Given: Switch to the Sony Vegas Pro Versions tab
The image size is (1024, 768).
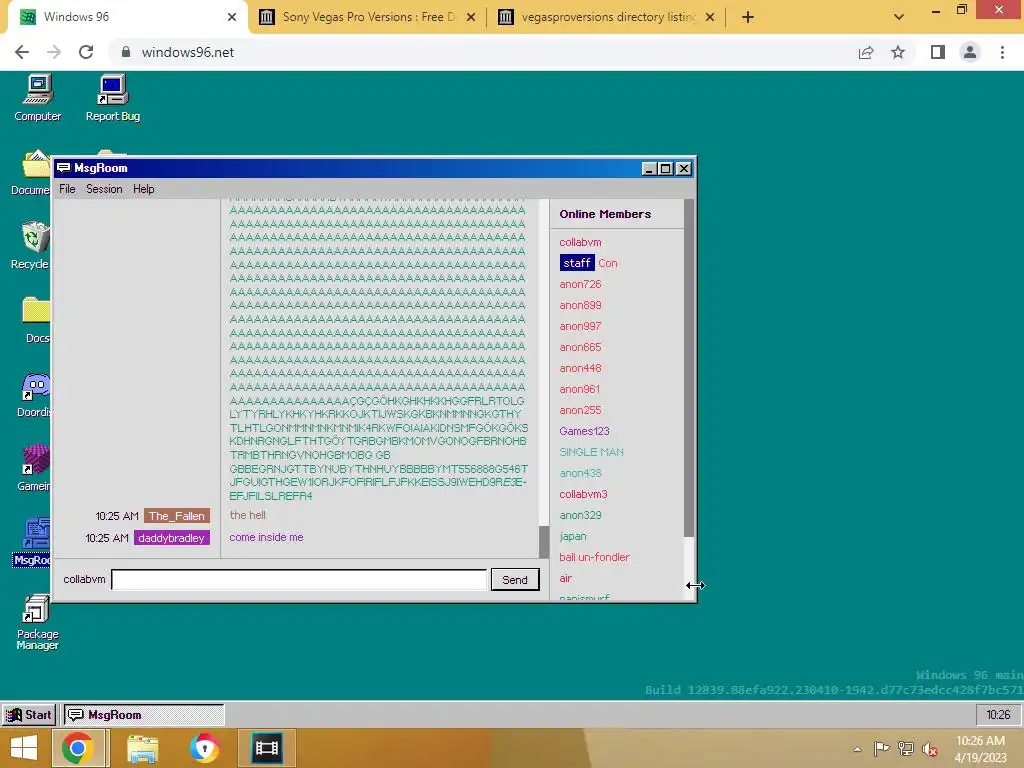Looking at the screenshot, I should pyautogui.click(x=368, y=17).
